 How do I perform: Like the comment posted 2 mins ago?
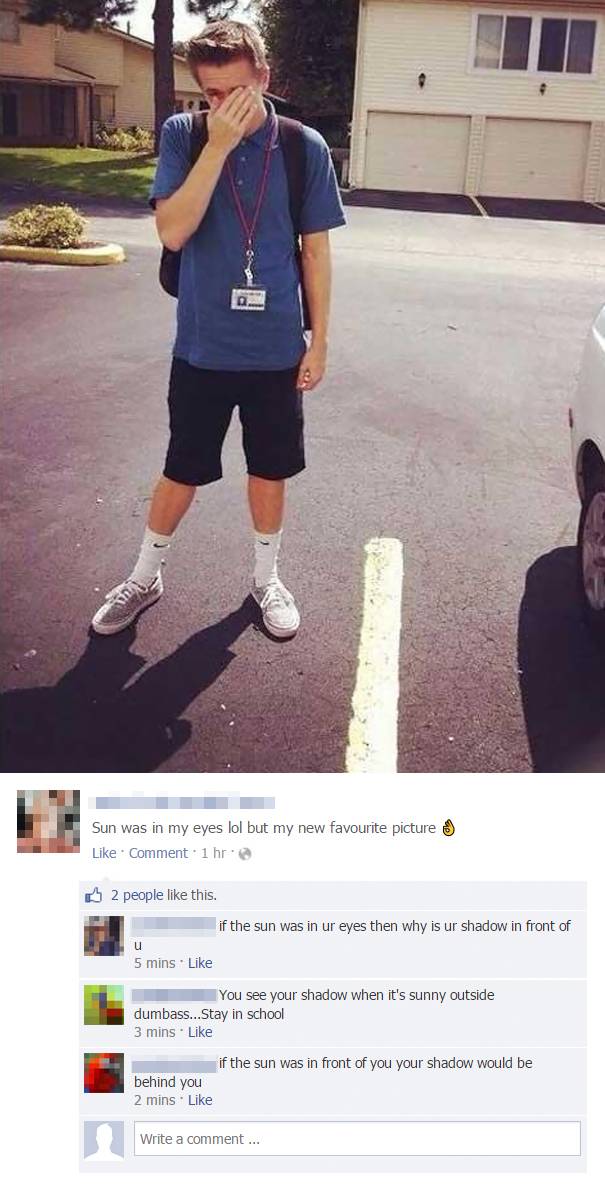pos(200,1100)
